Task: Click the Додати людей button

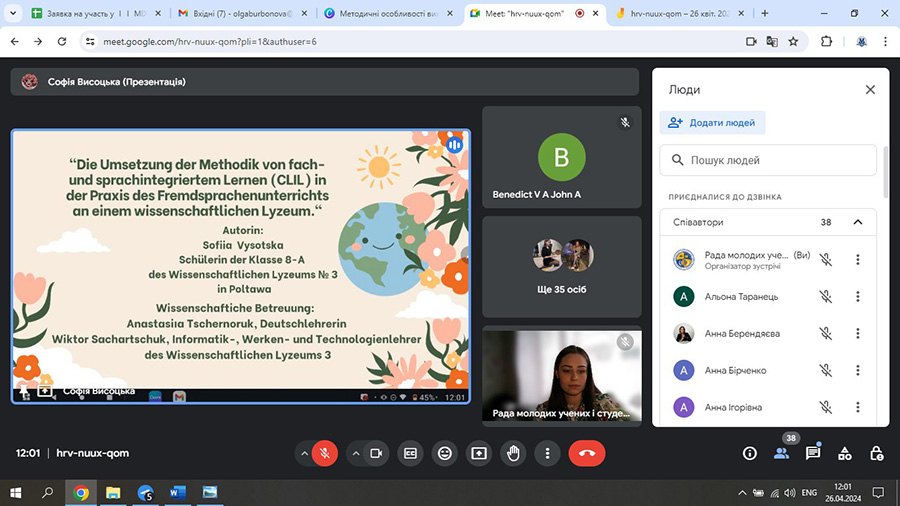Action: 713,122
